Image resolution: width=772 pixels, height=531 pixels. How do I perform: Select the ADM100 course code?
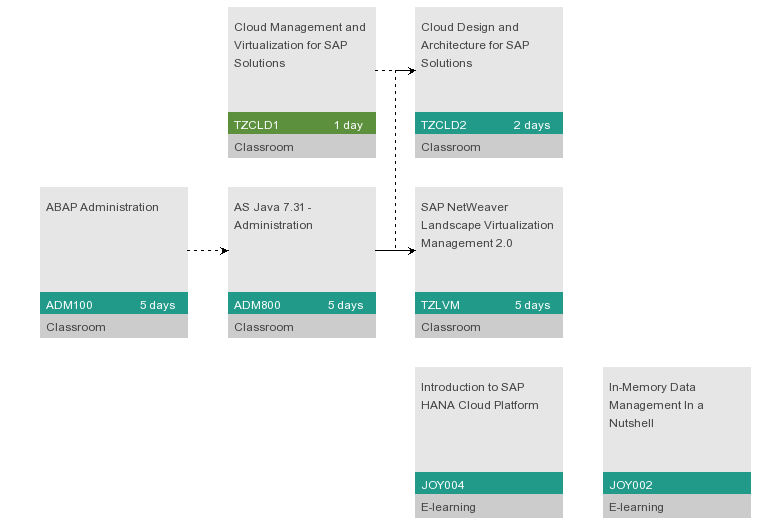[70, 305]
